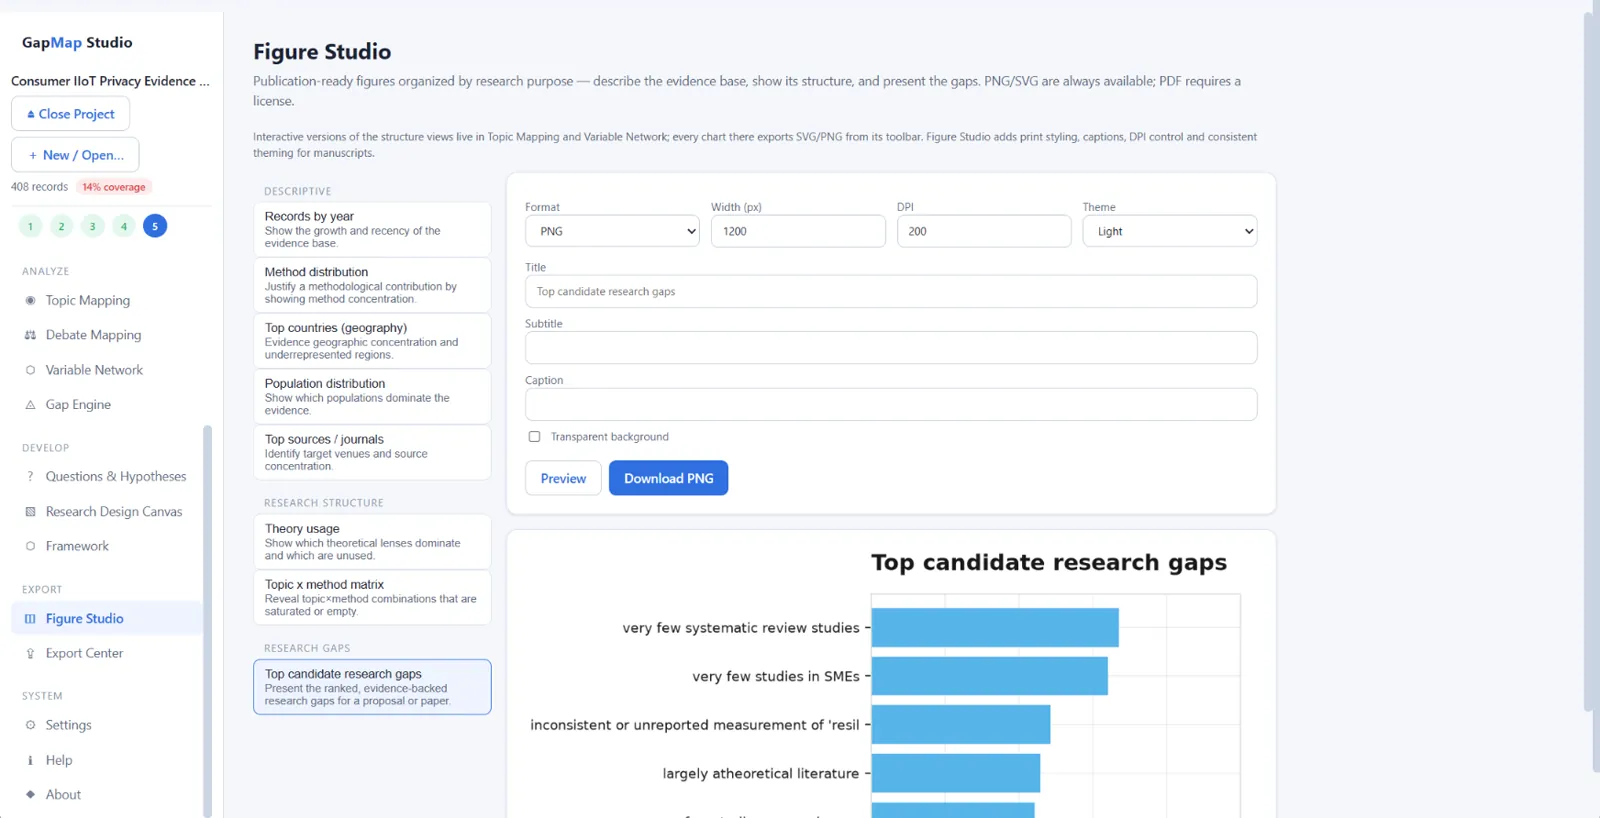The width and height of the screenshot is (1600, 818).
Task: Click the About diamond icon
Action: 30,795
